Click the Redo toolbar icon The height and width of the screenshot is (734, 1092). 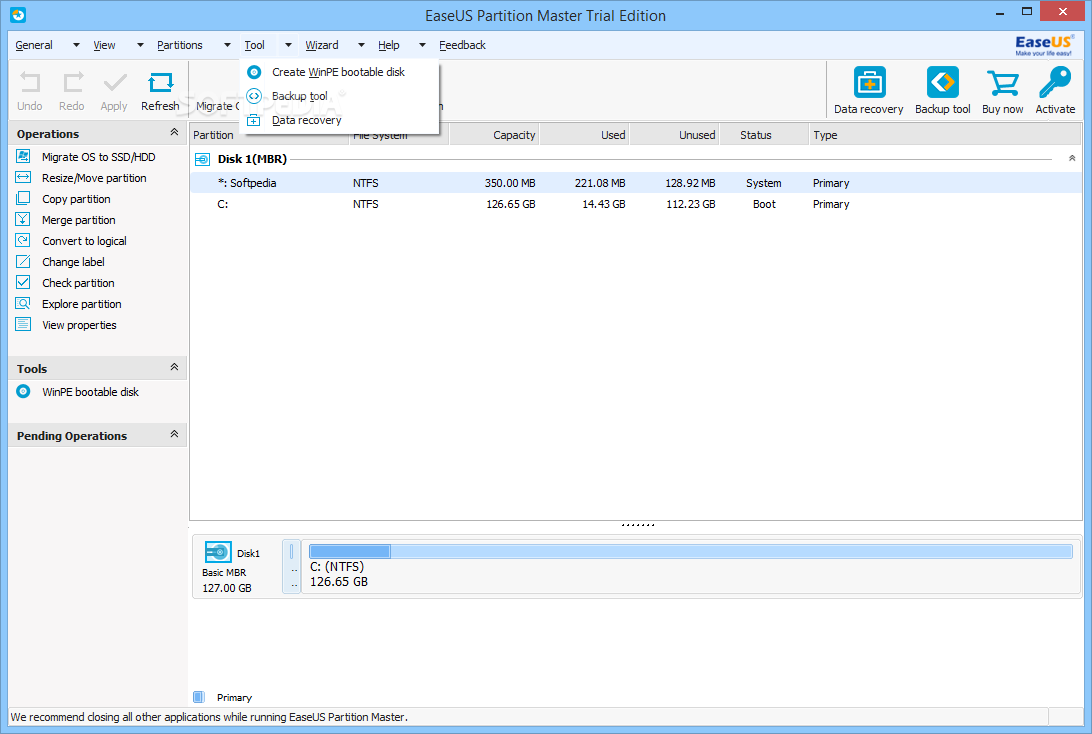click(72, 83)
